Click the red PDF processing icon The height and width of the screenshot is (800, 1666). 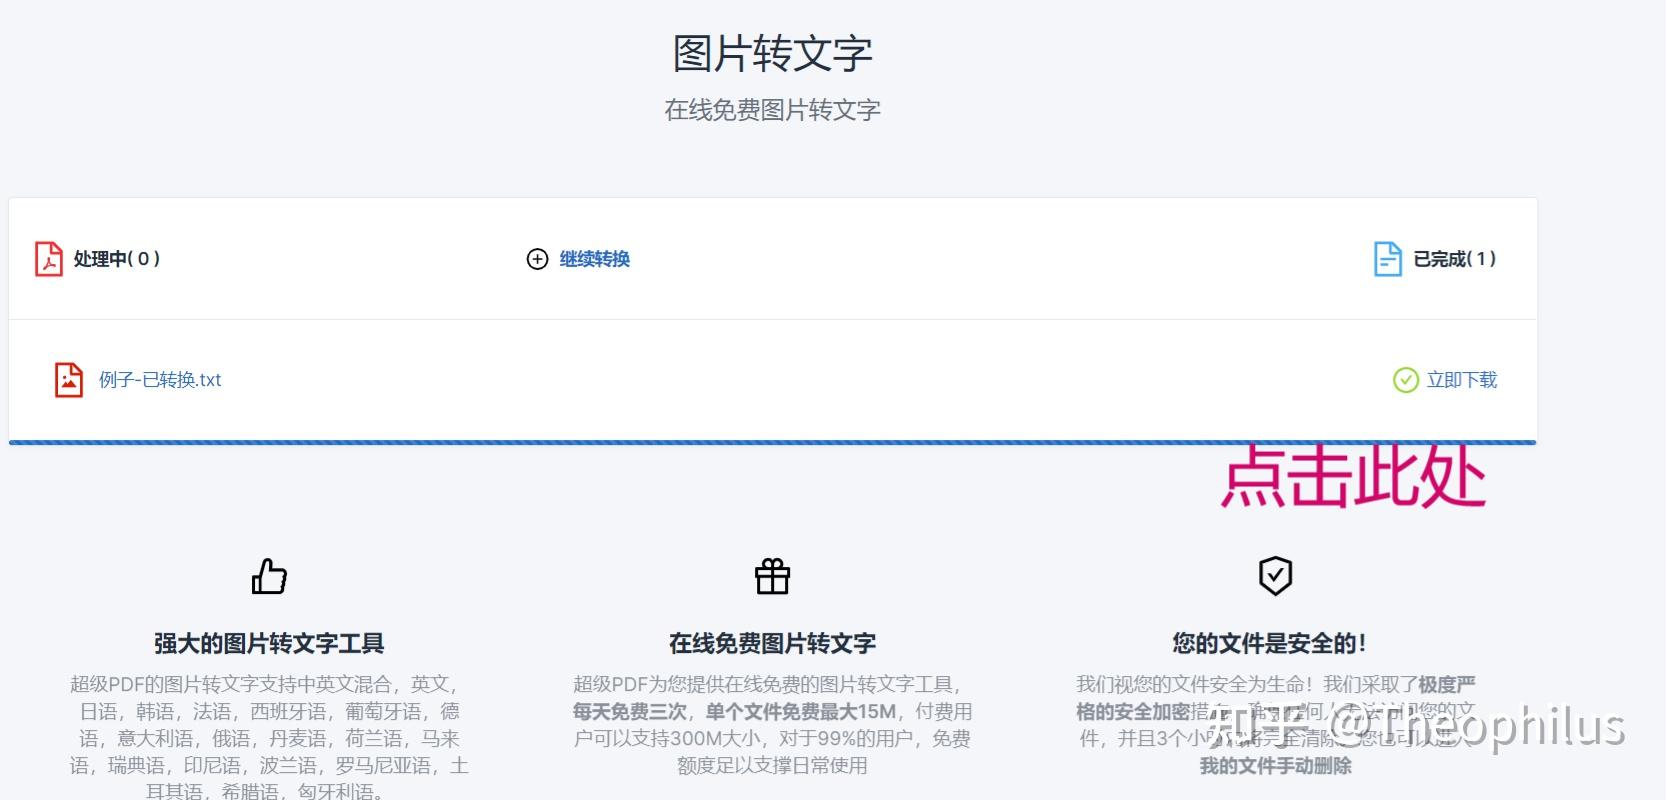[x=49, y=259]
